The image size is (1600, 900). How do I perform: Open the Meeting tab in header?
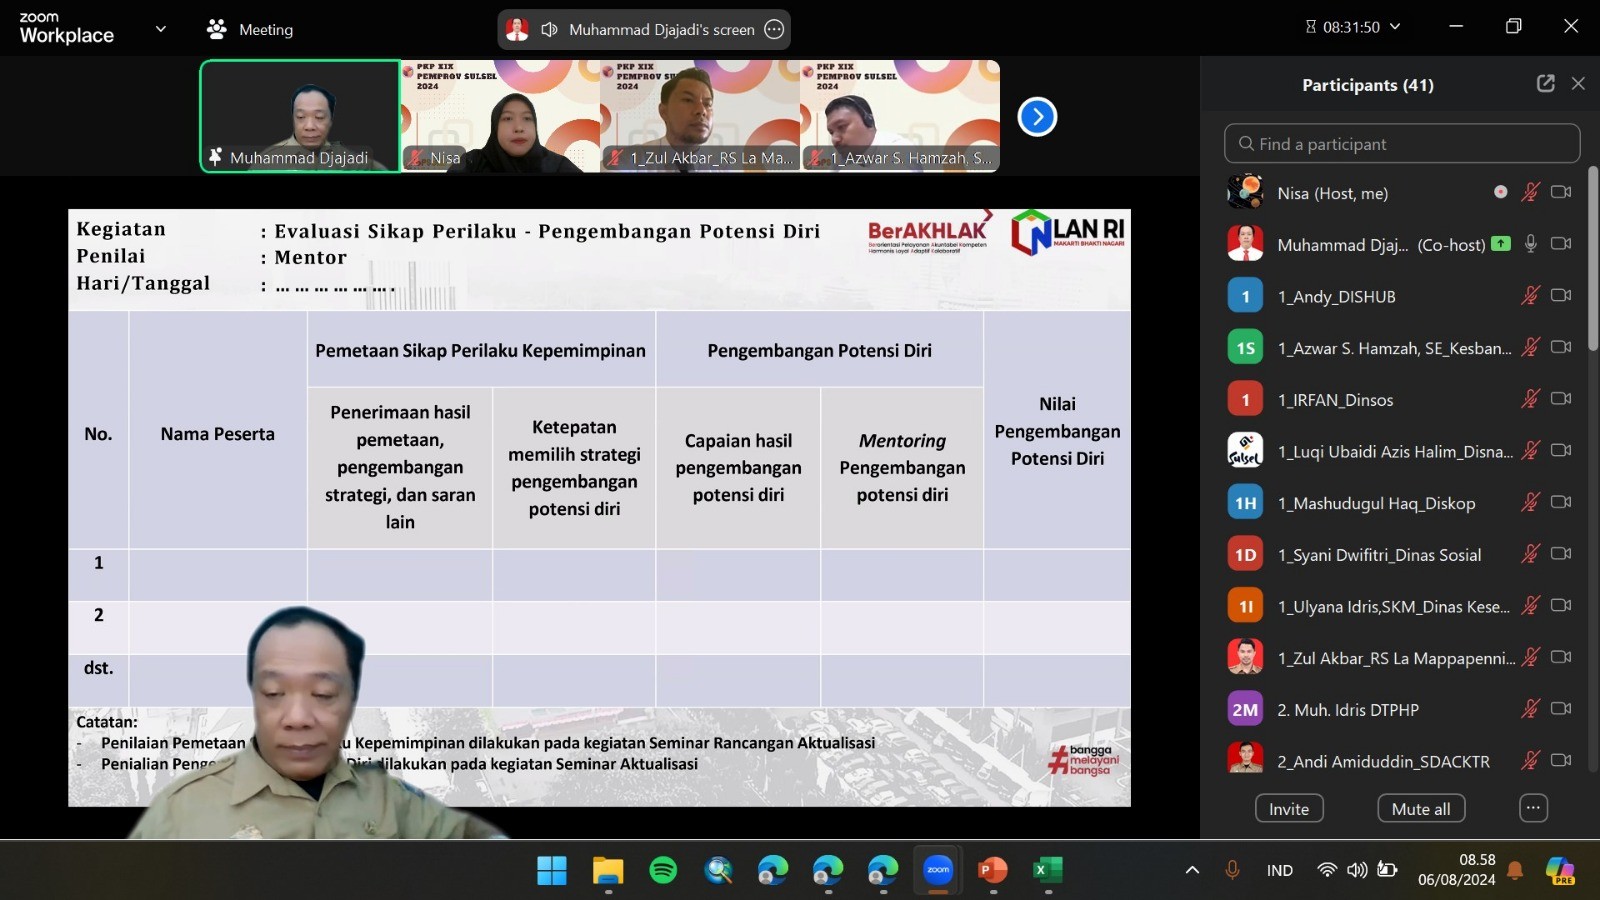tap(250, 29)
